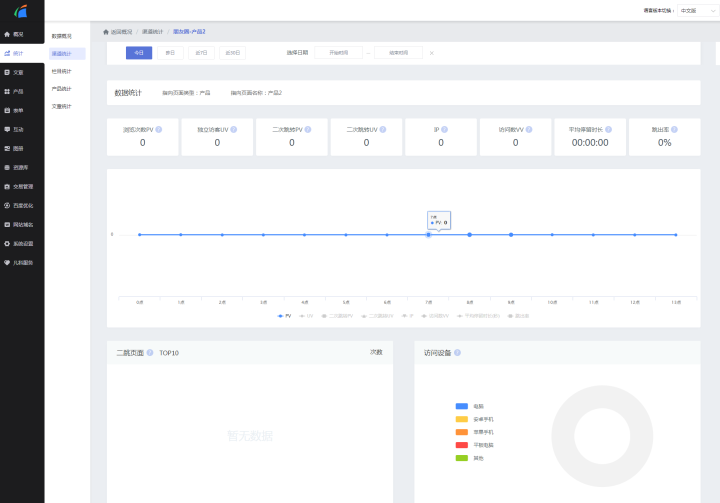
Task: Click the yellow 安卓手机 legend swatch
Action: point(461,419)
